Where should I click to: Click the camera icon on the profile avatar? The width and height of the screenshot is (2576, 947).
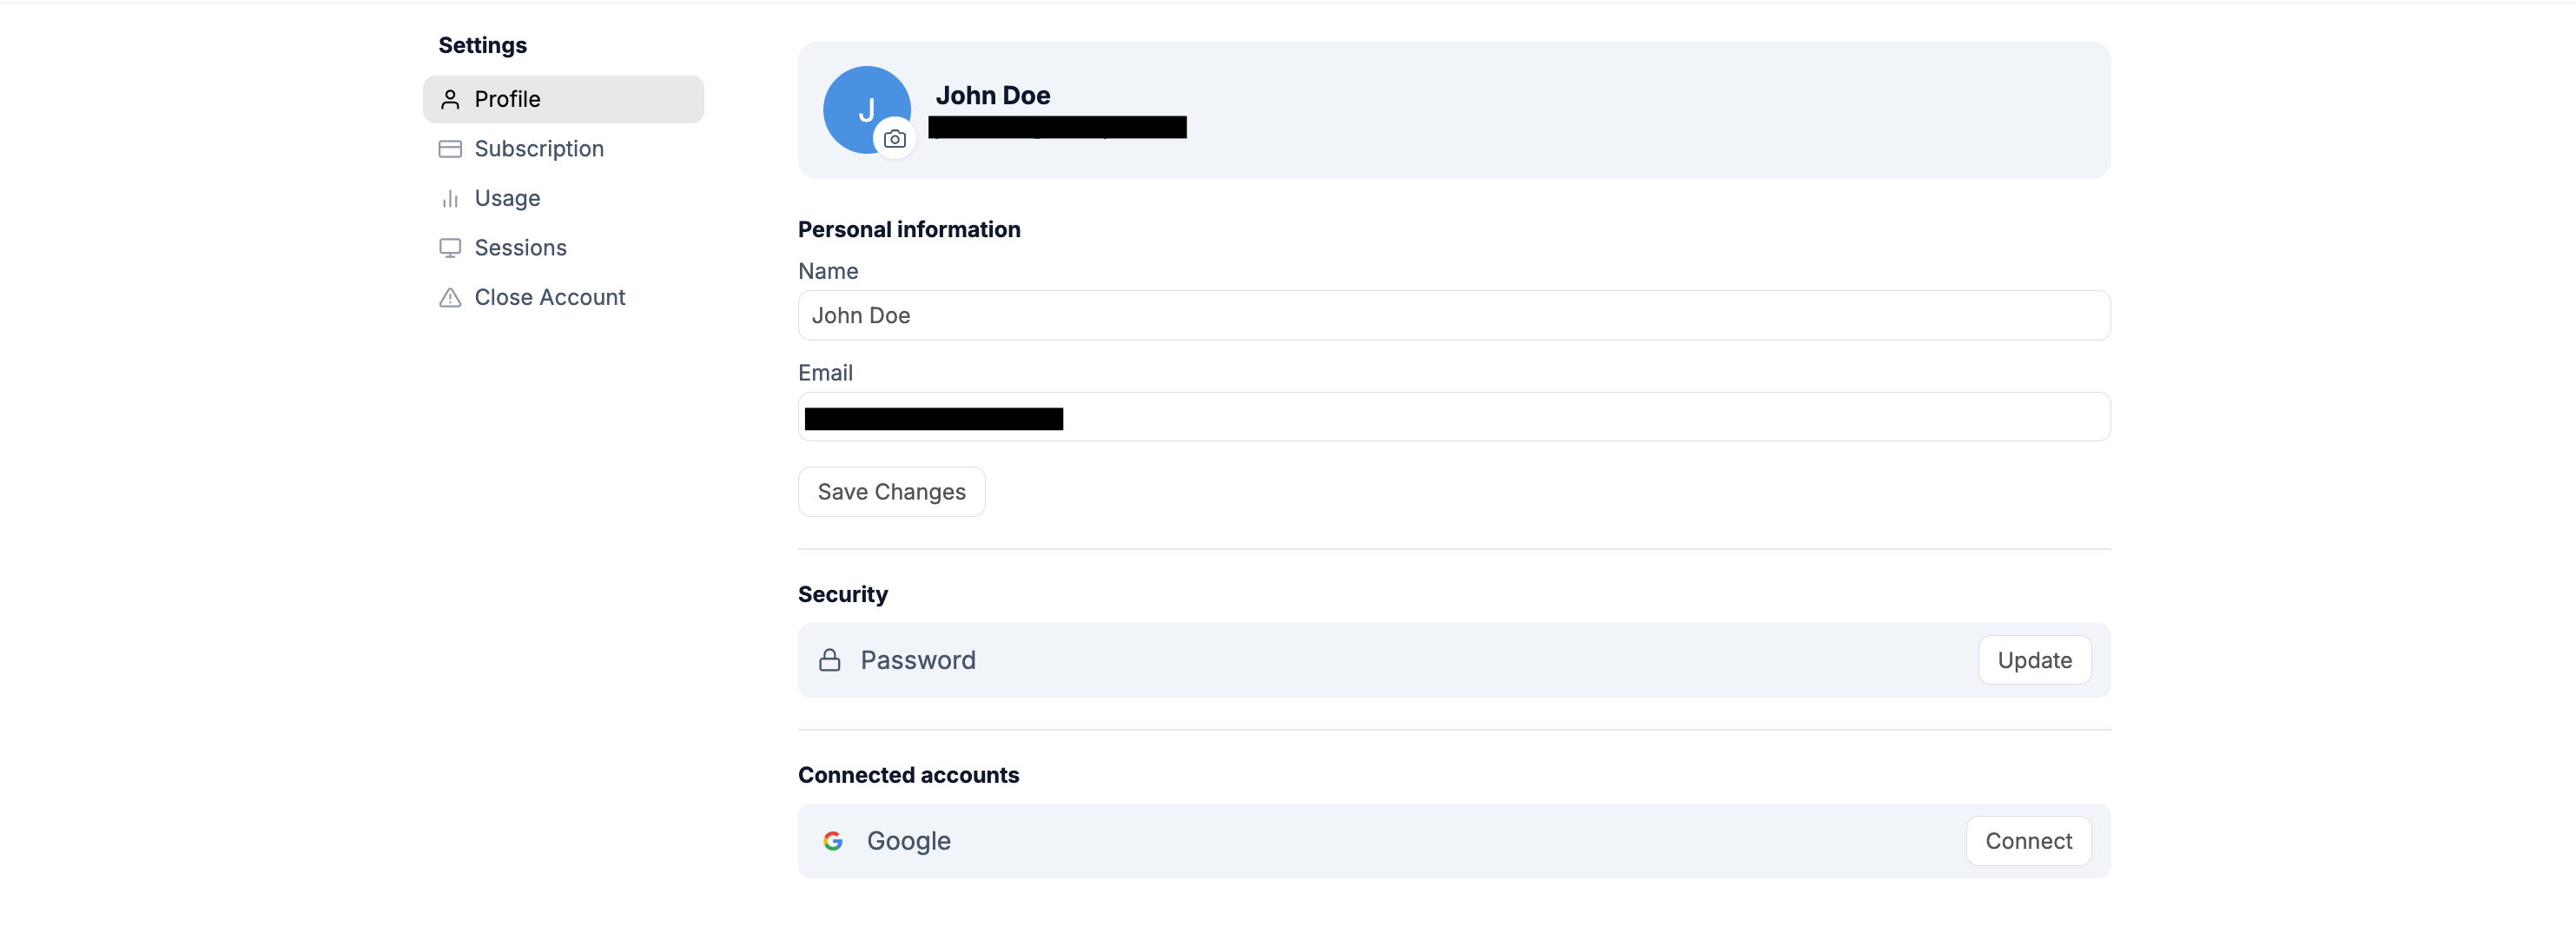point(895,139)
